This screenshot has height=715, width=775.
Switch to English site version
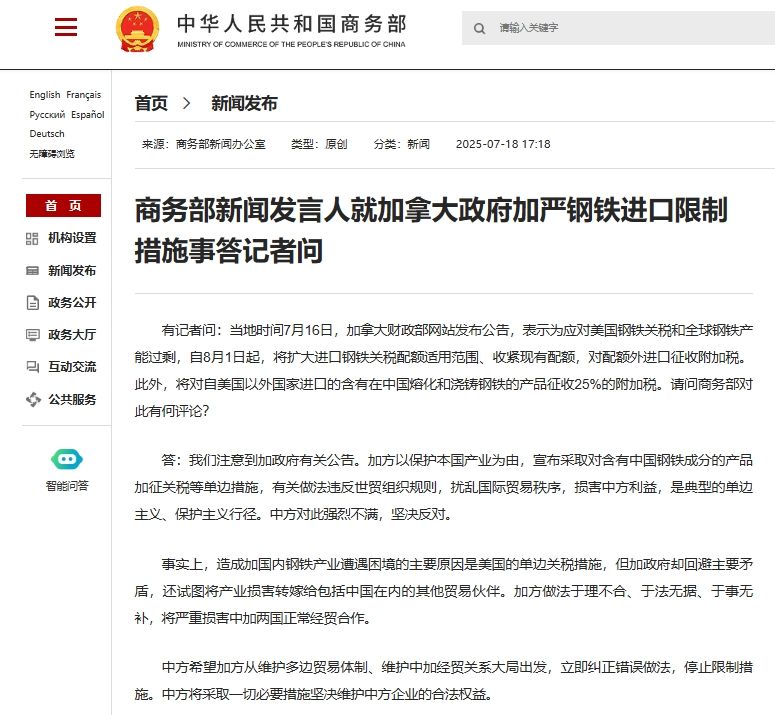(x=44, y=94)
